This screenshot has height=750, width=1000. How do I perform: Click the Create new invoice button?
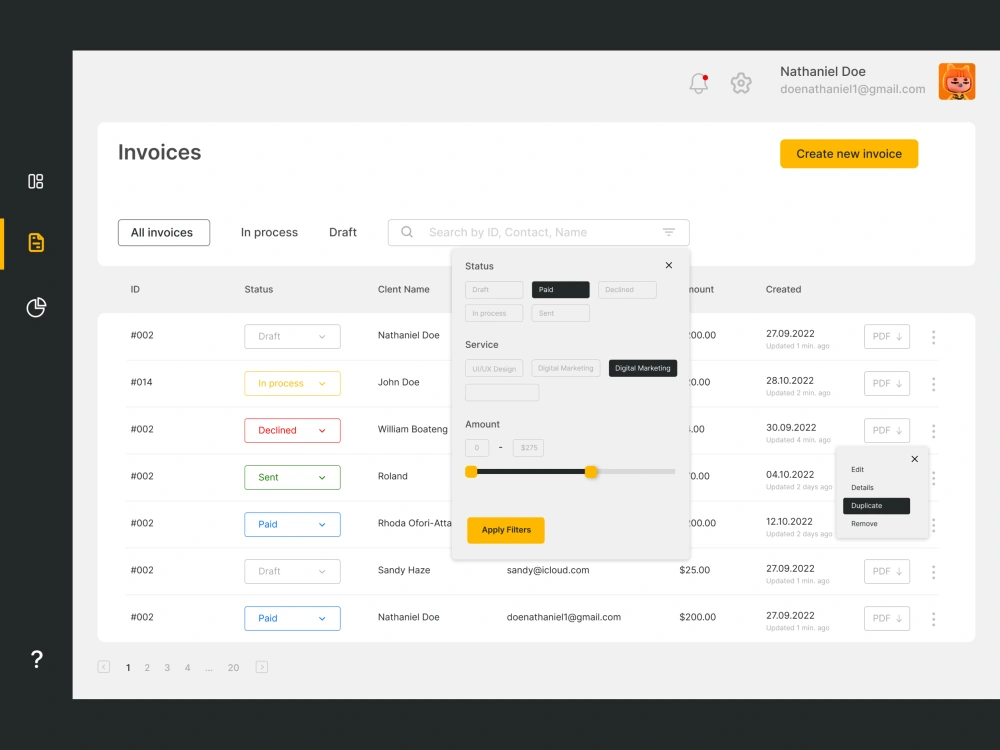(849, 154)
